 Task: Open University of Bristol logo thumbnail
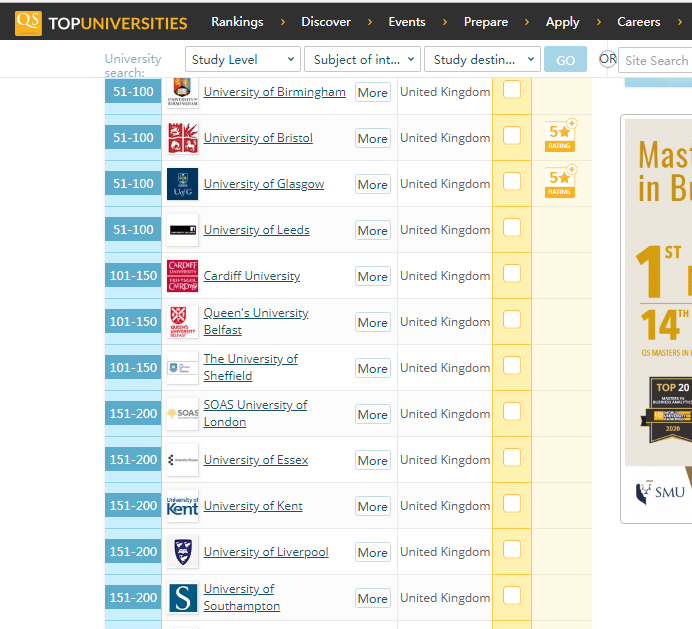pos(182,138)
